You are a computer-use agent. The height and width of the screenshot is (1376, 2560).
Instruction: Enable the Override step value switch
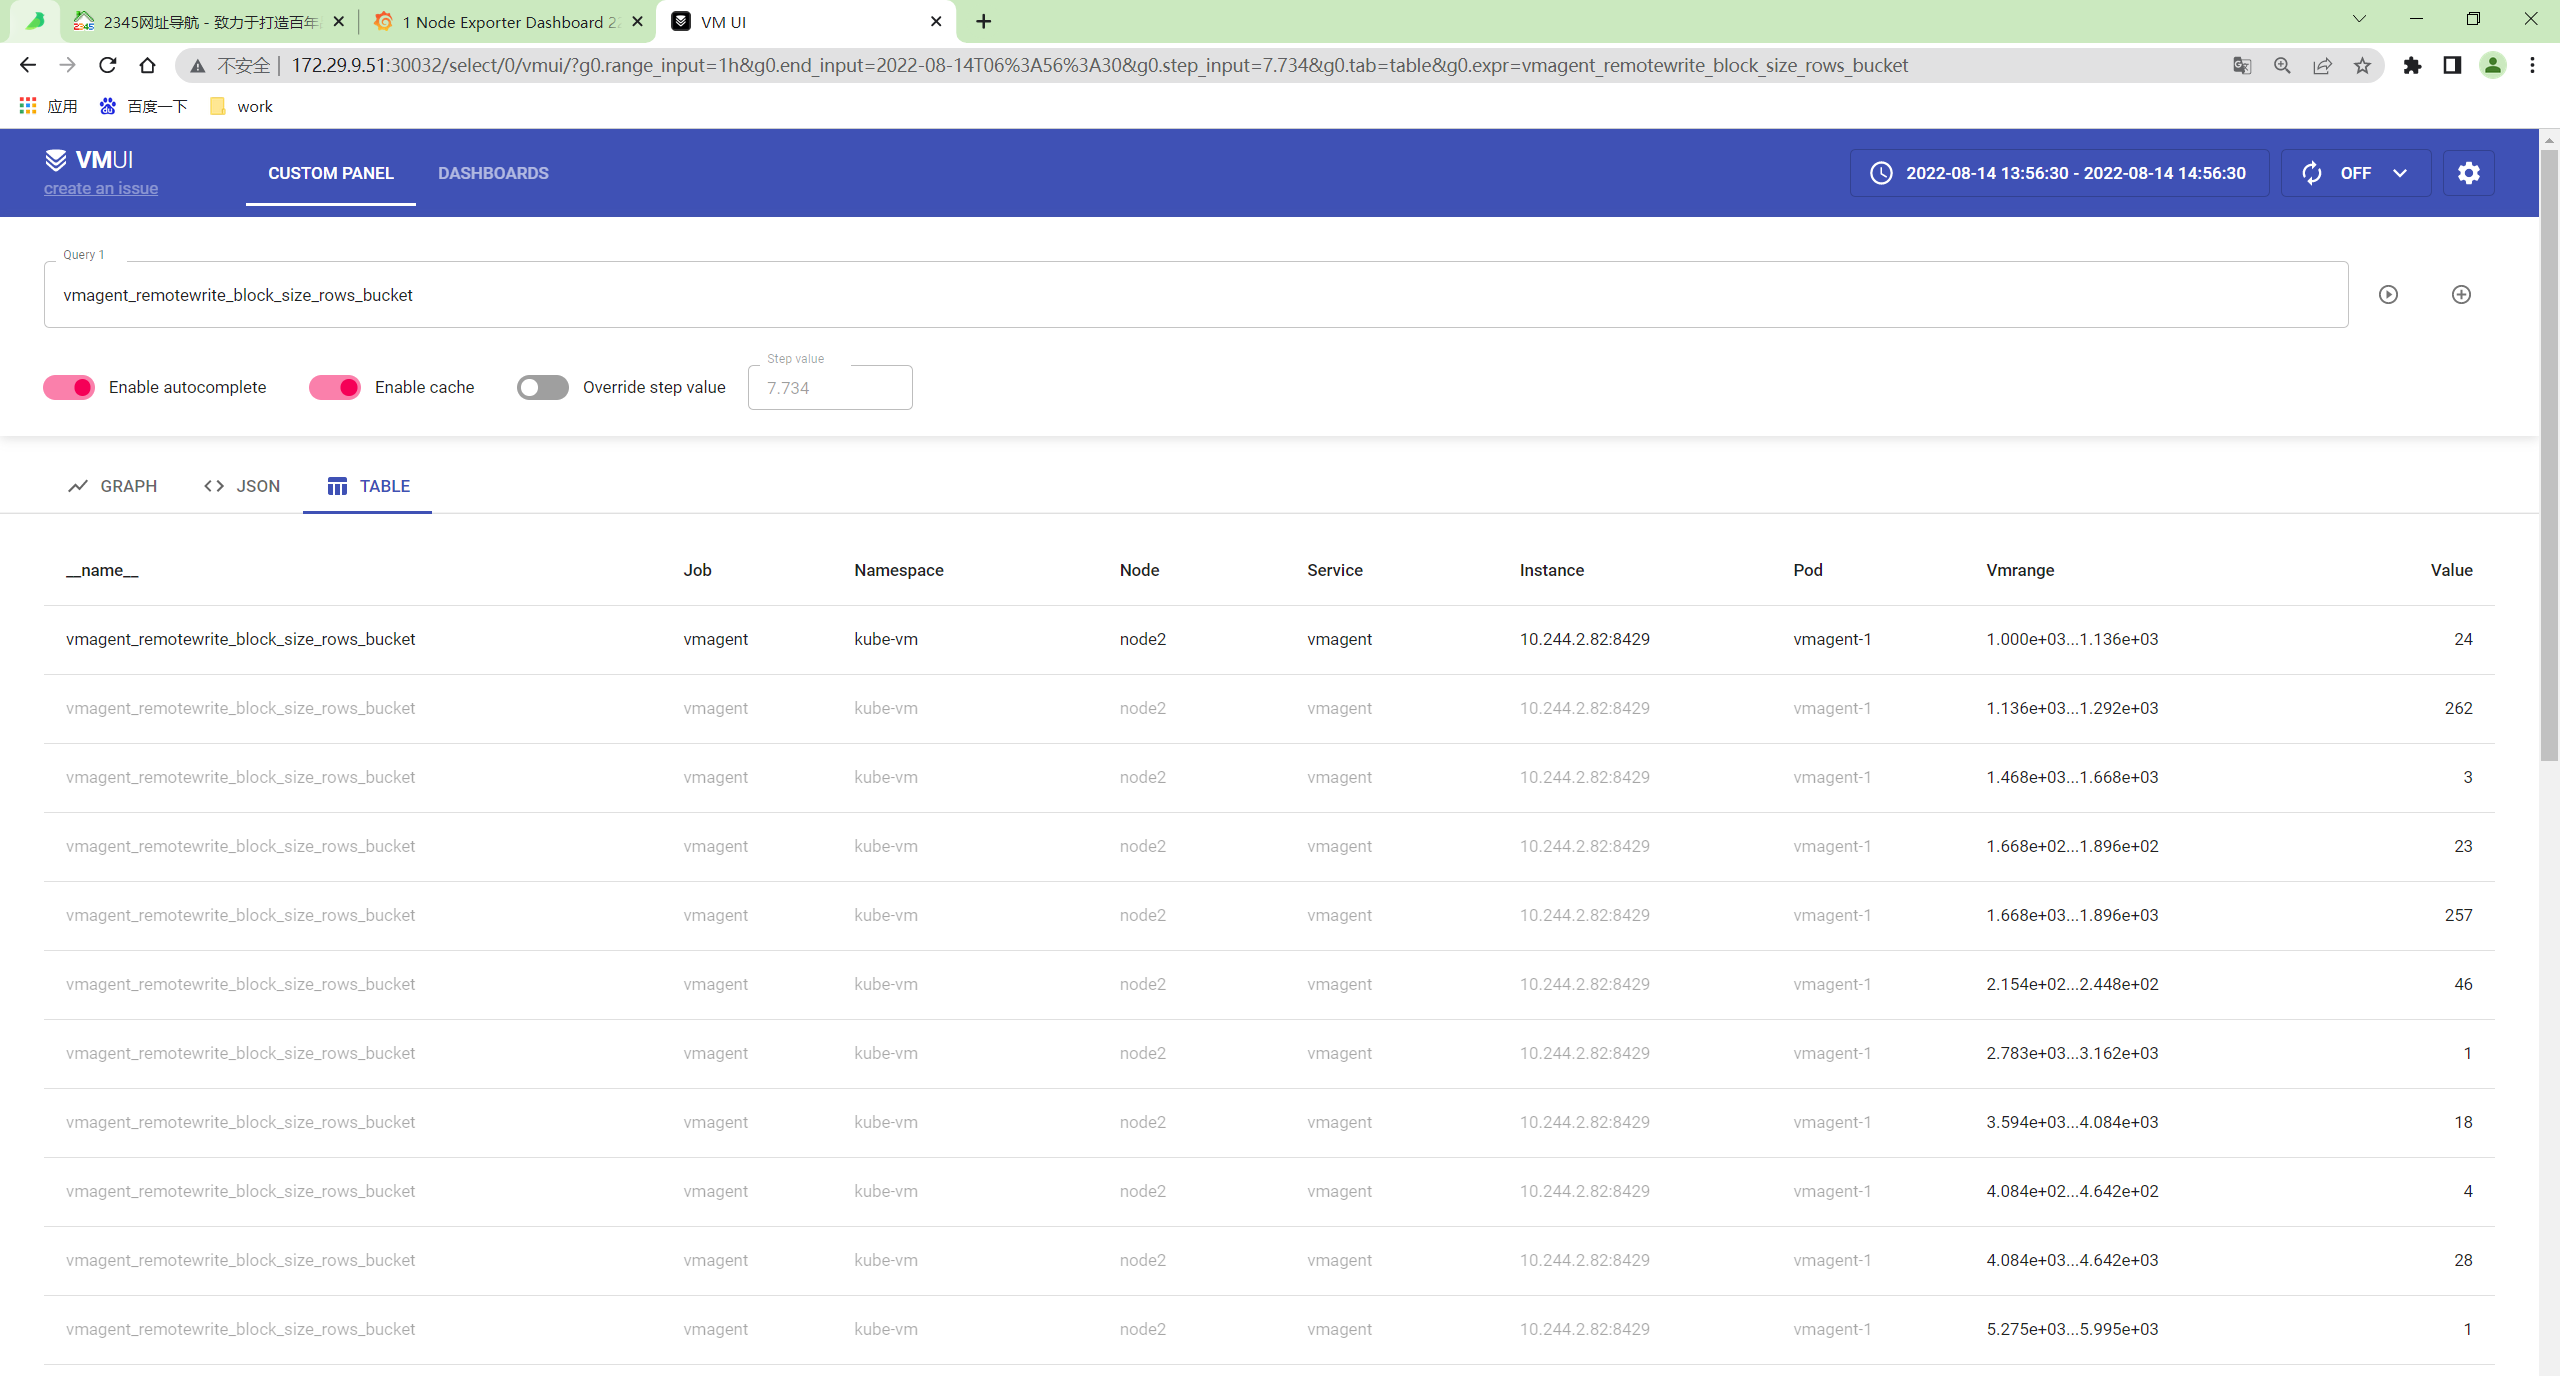(x=543, y=387)
